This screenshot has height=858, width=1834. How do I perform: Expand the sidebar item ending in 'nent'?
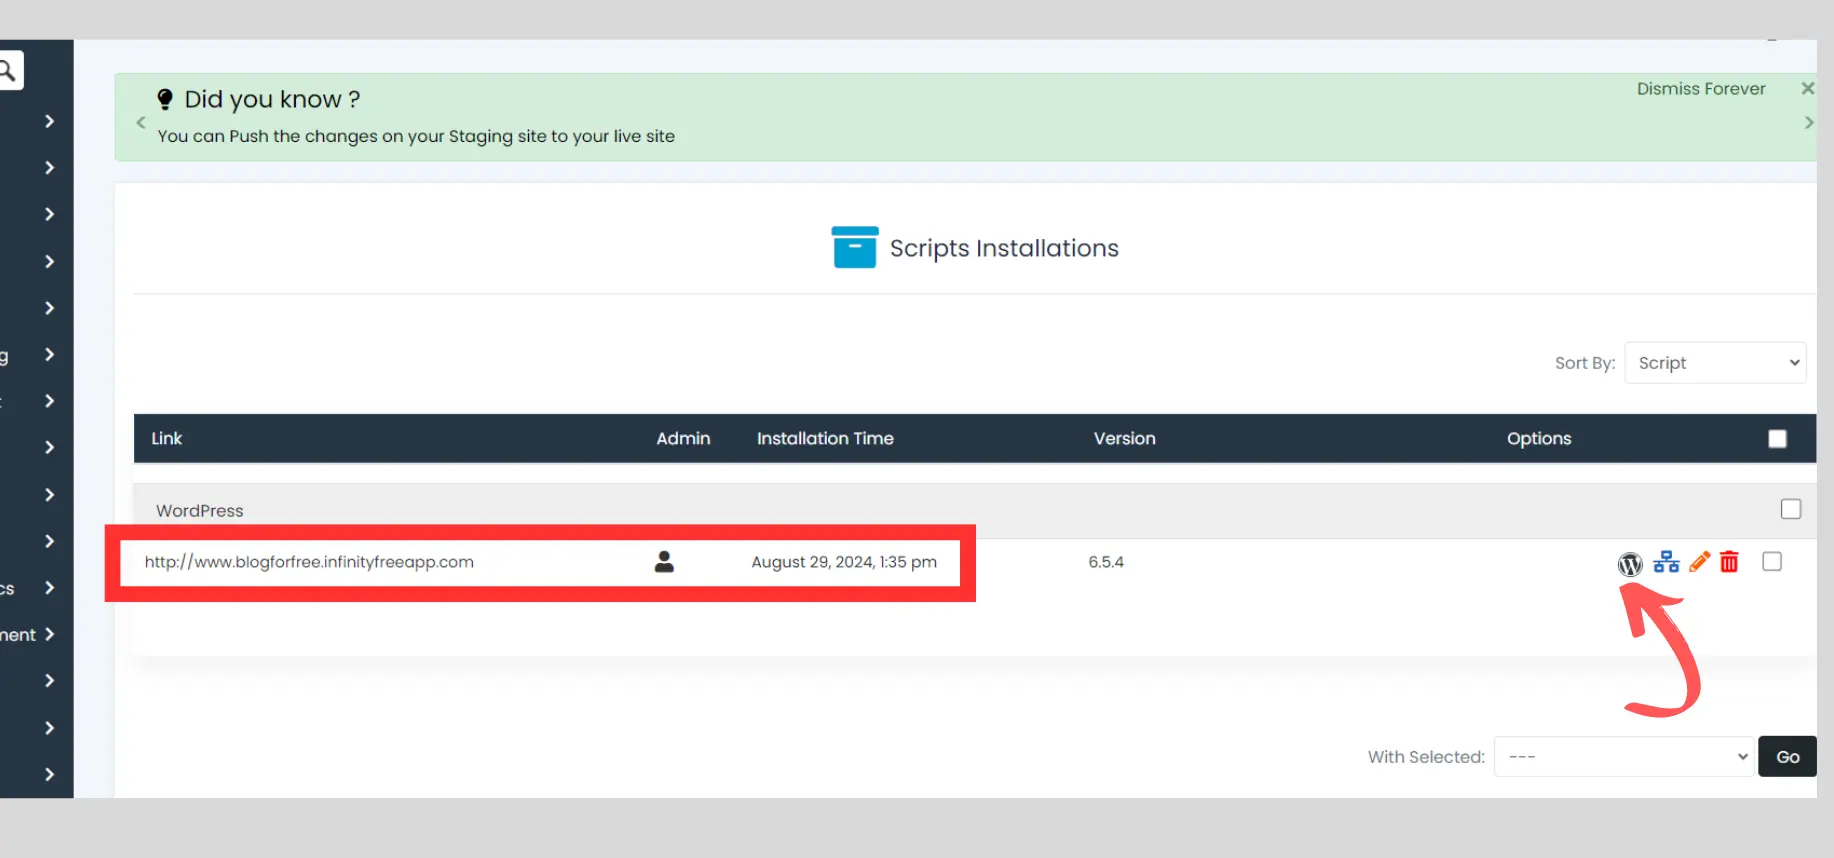(x=49, y=634)
